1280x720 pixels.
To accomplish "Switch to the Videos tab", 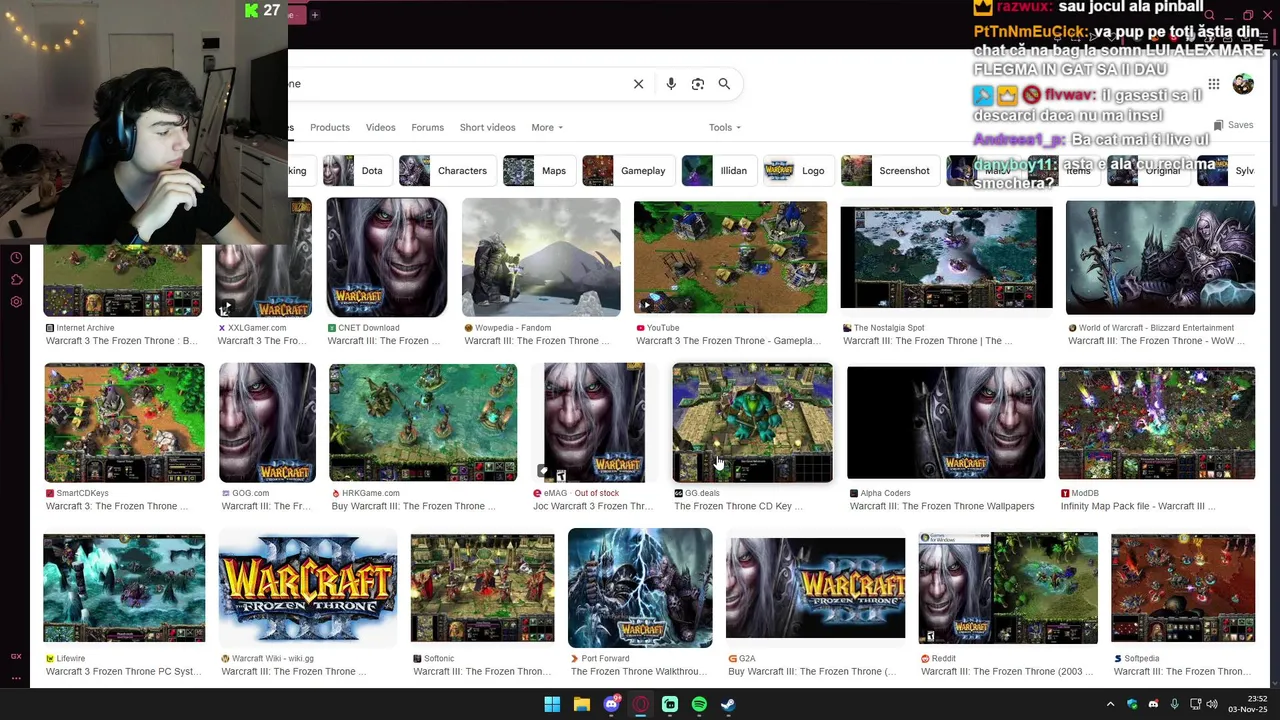I will pyautogui.click(x=380, y=127).
